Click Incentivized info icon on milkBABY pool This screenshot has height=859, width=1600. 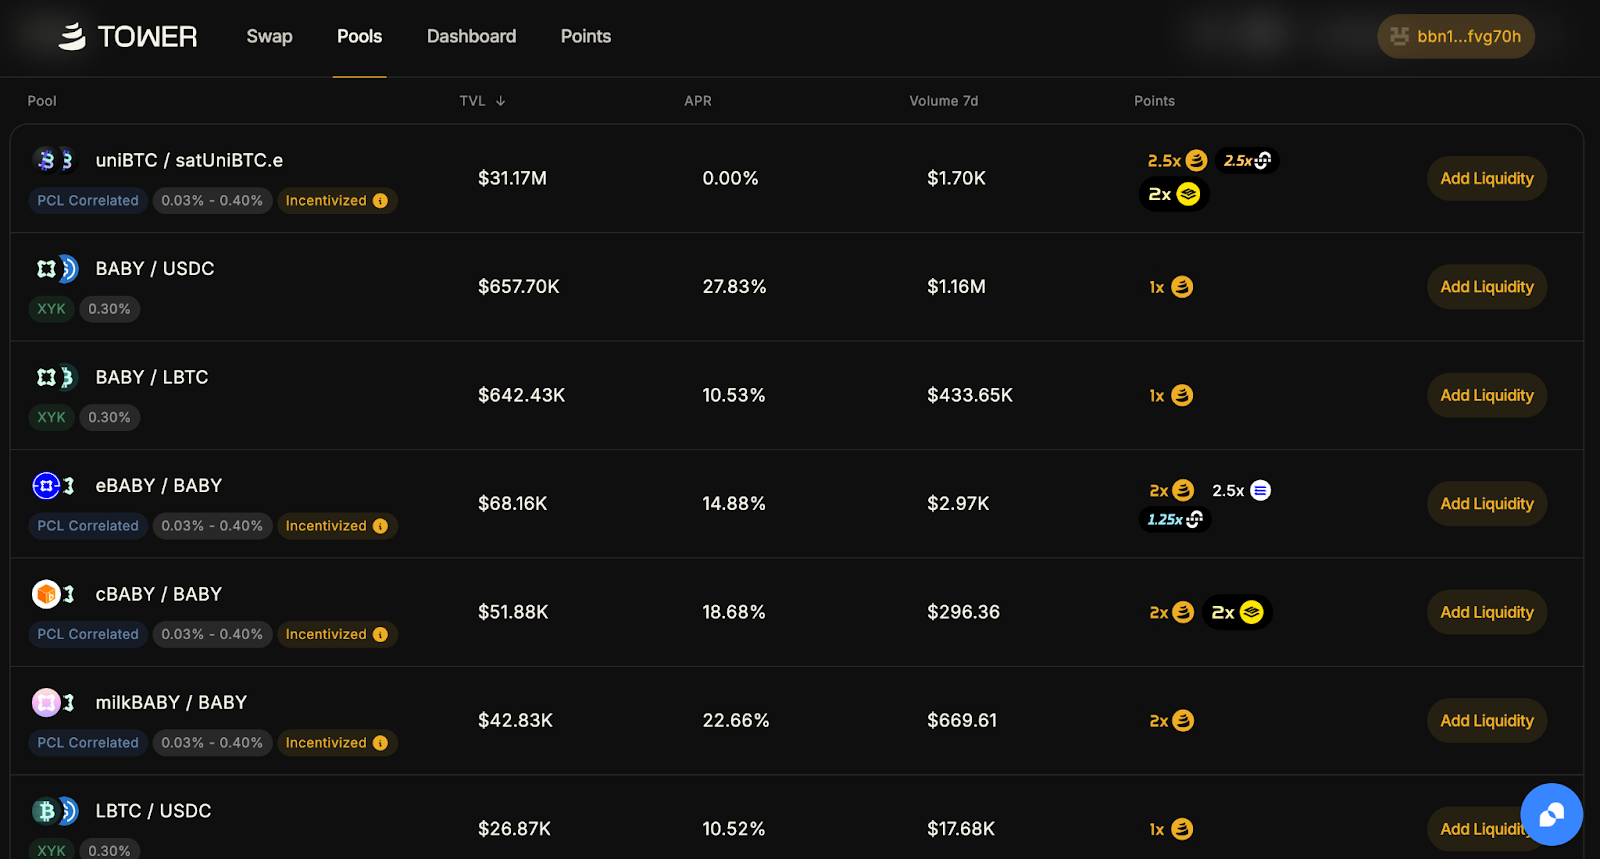[x=380, y=743]
